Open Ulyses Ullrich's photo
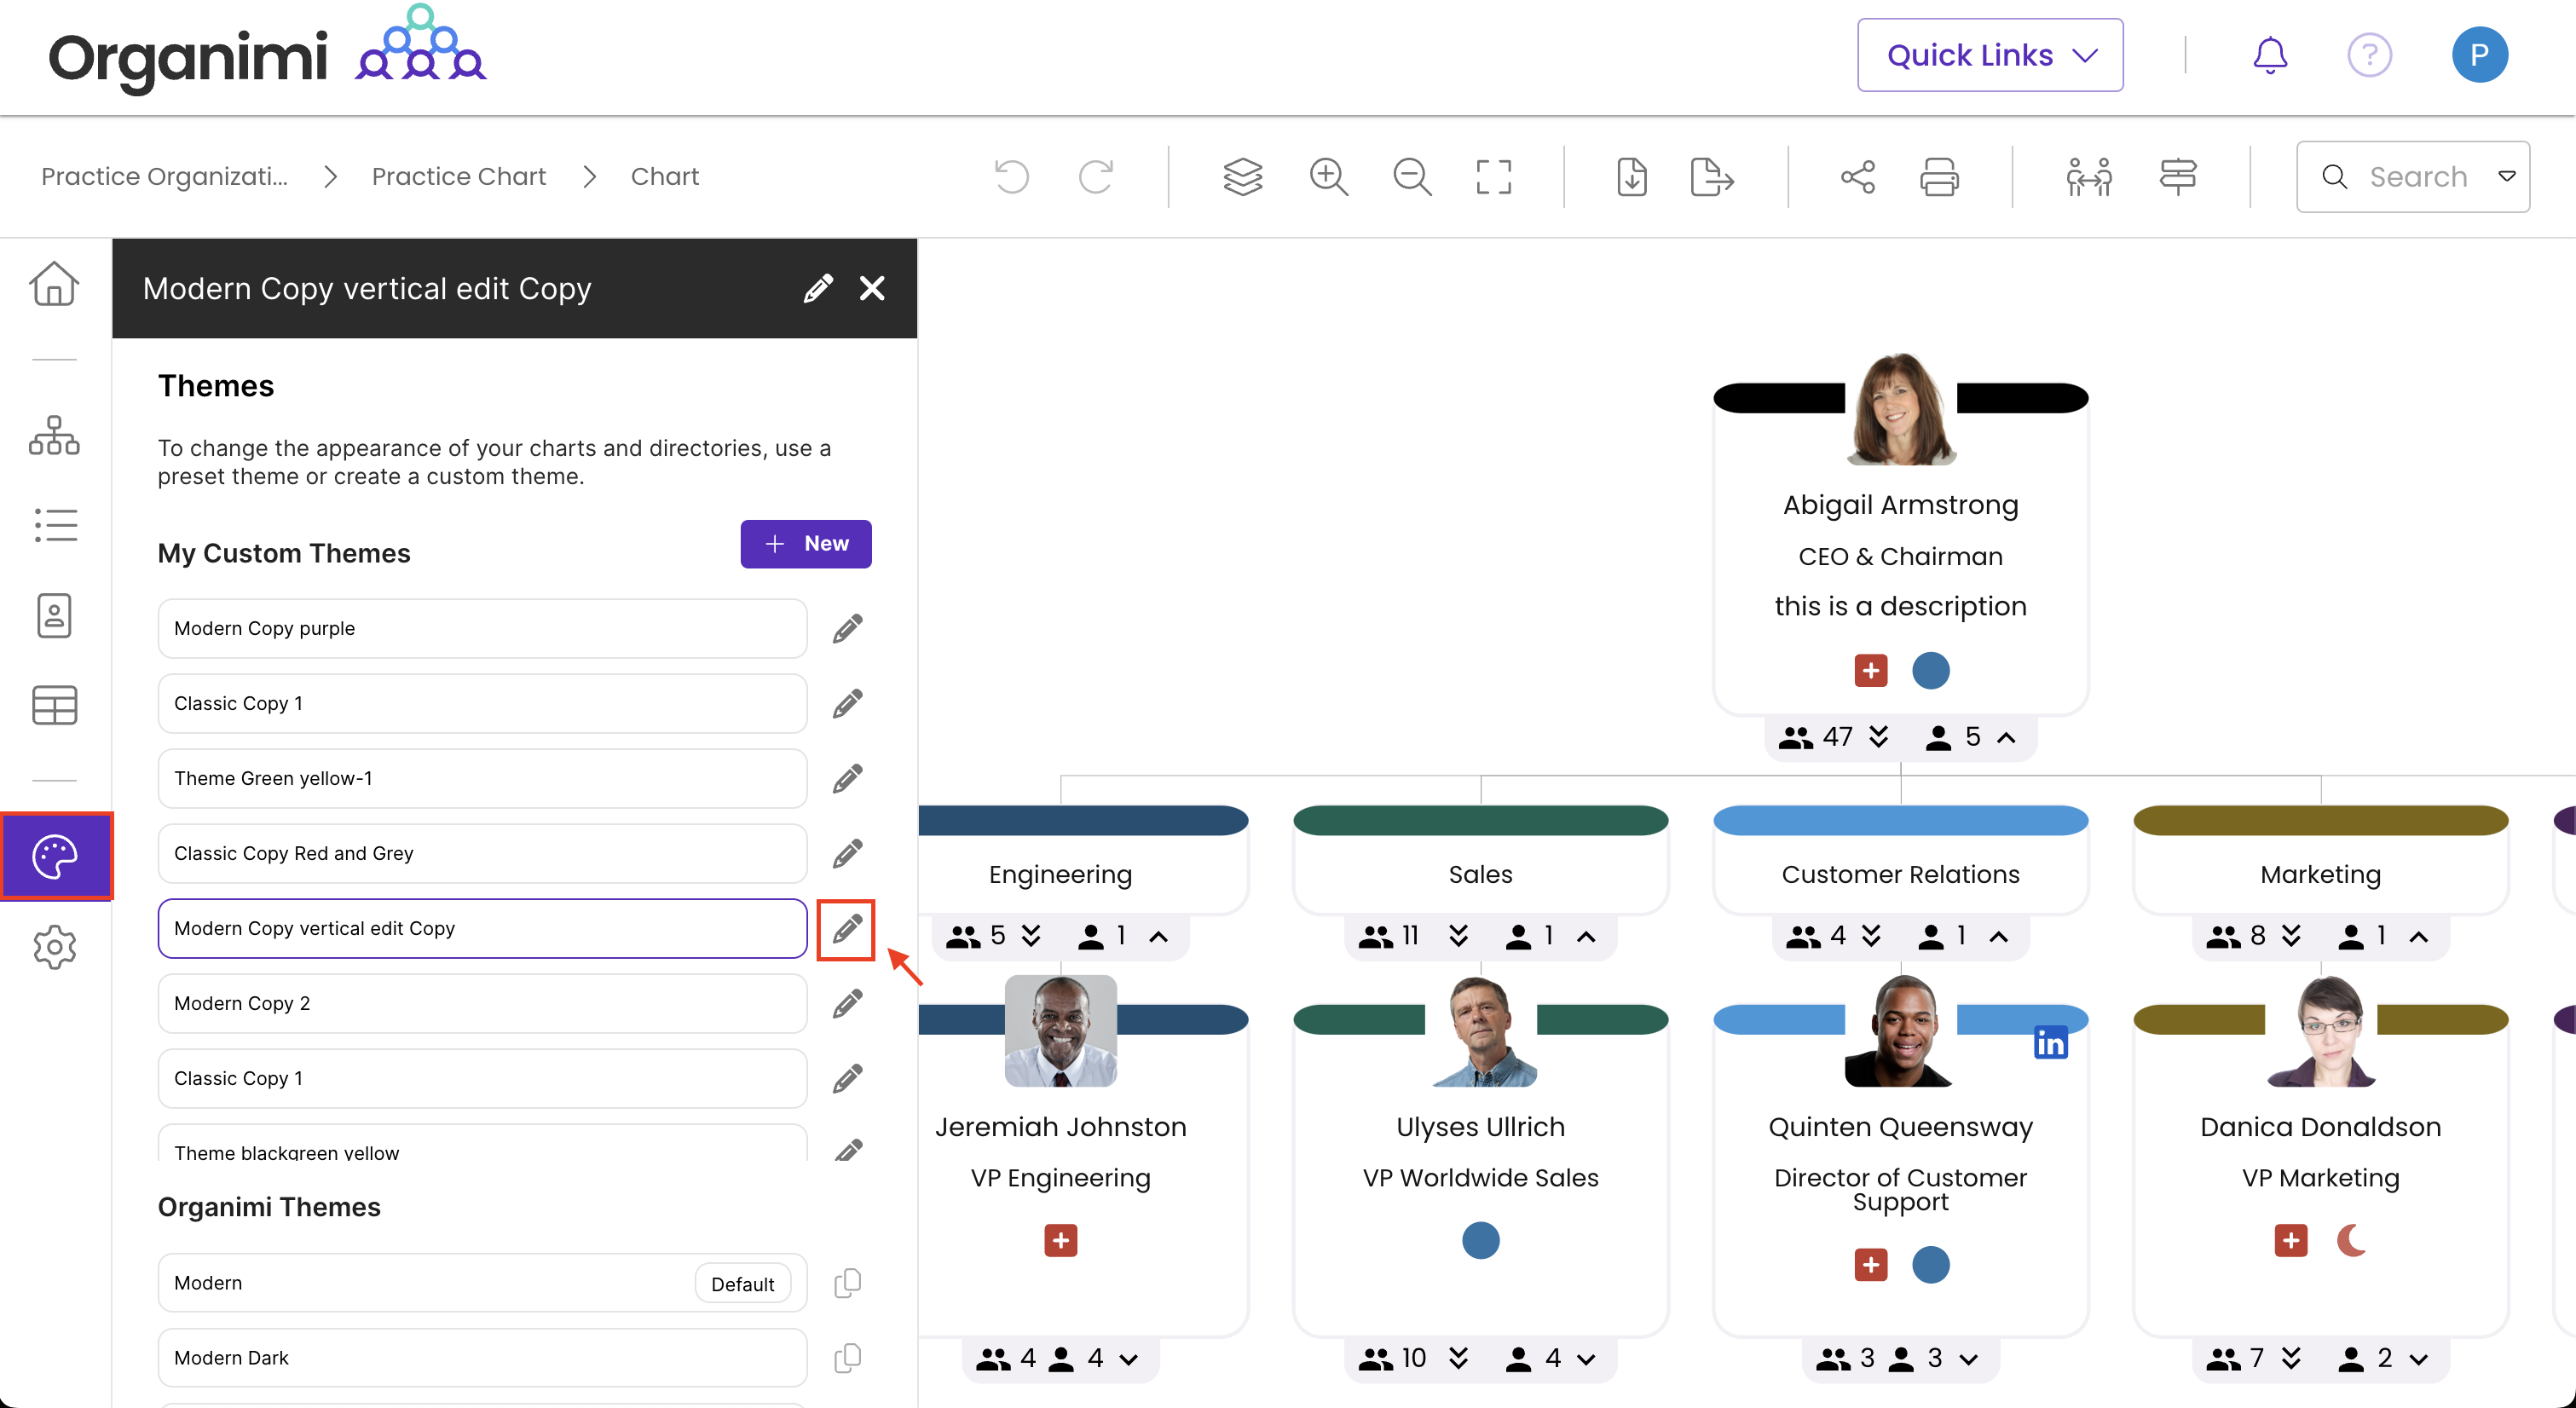 click(x=1480, y=1031)
